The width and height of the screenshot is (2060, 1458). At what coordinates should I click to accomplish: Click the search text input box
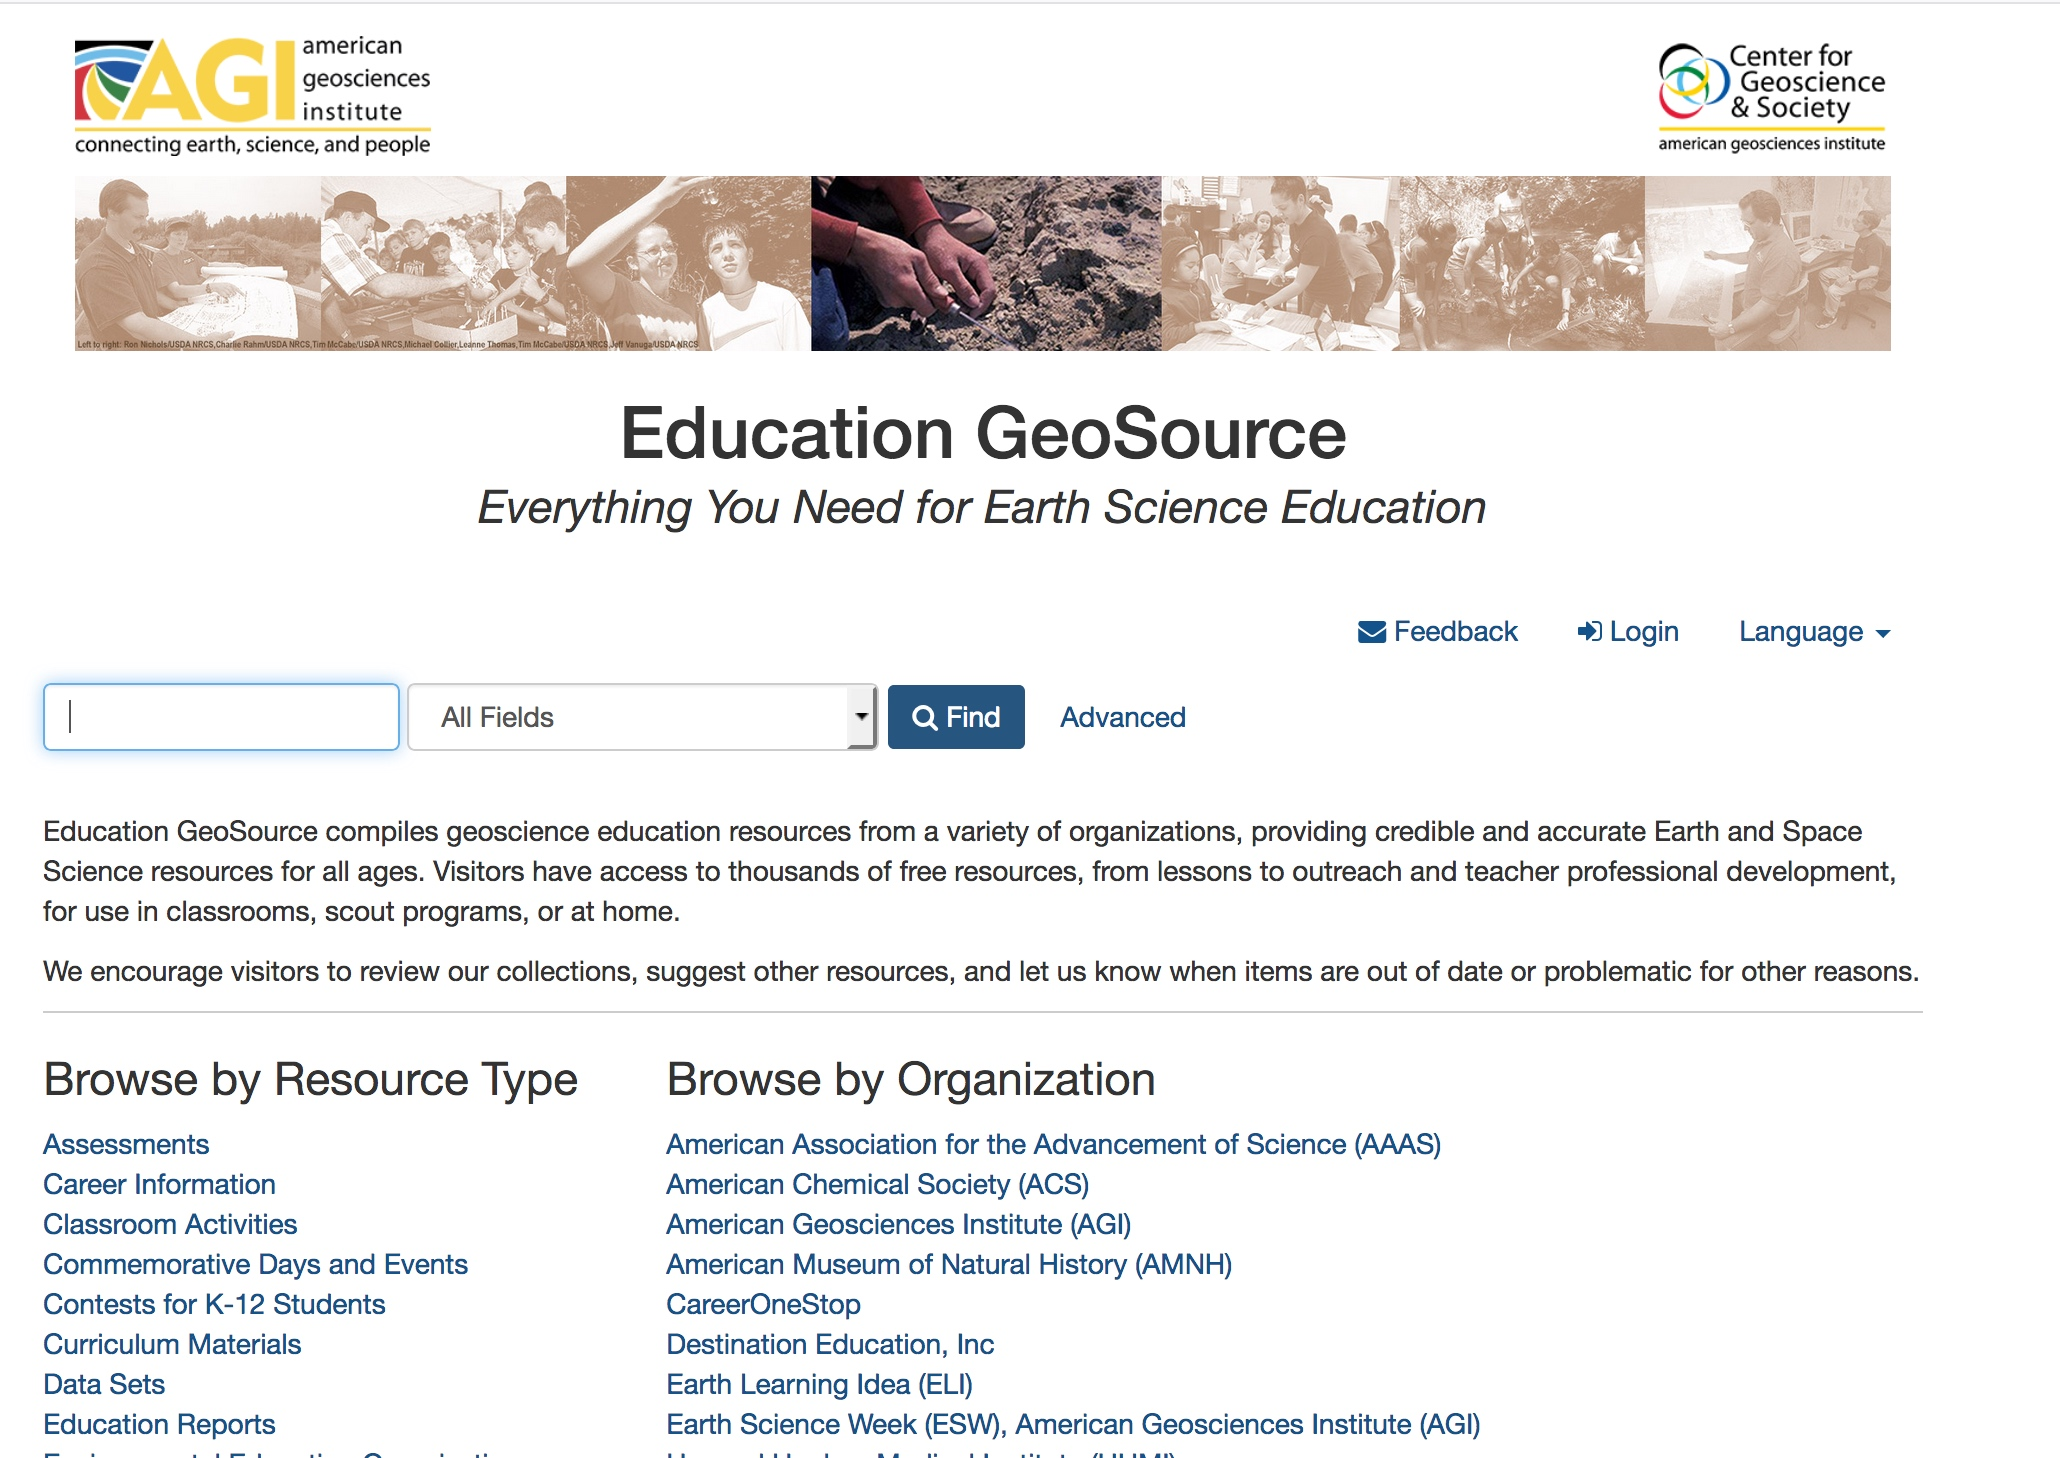coord(221,717)
